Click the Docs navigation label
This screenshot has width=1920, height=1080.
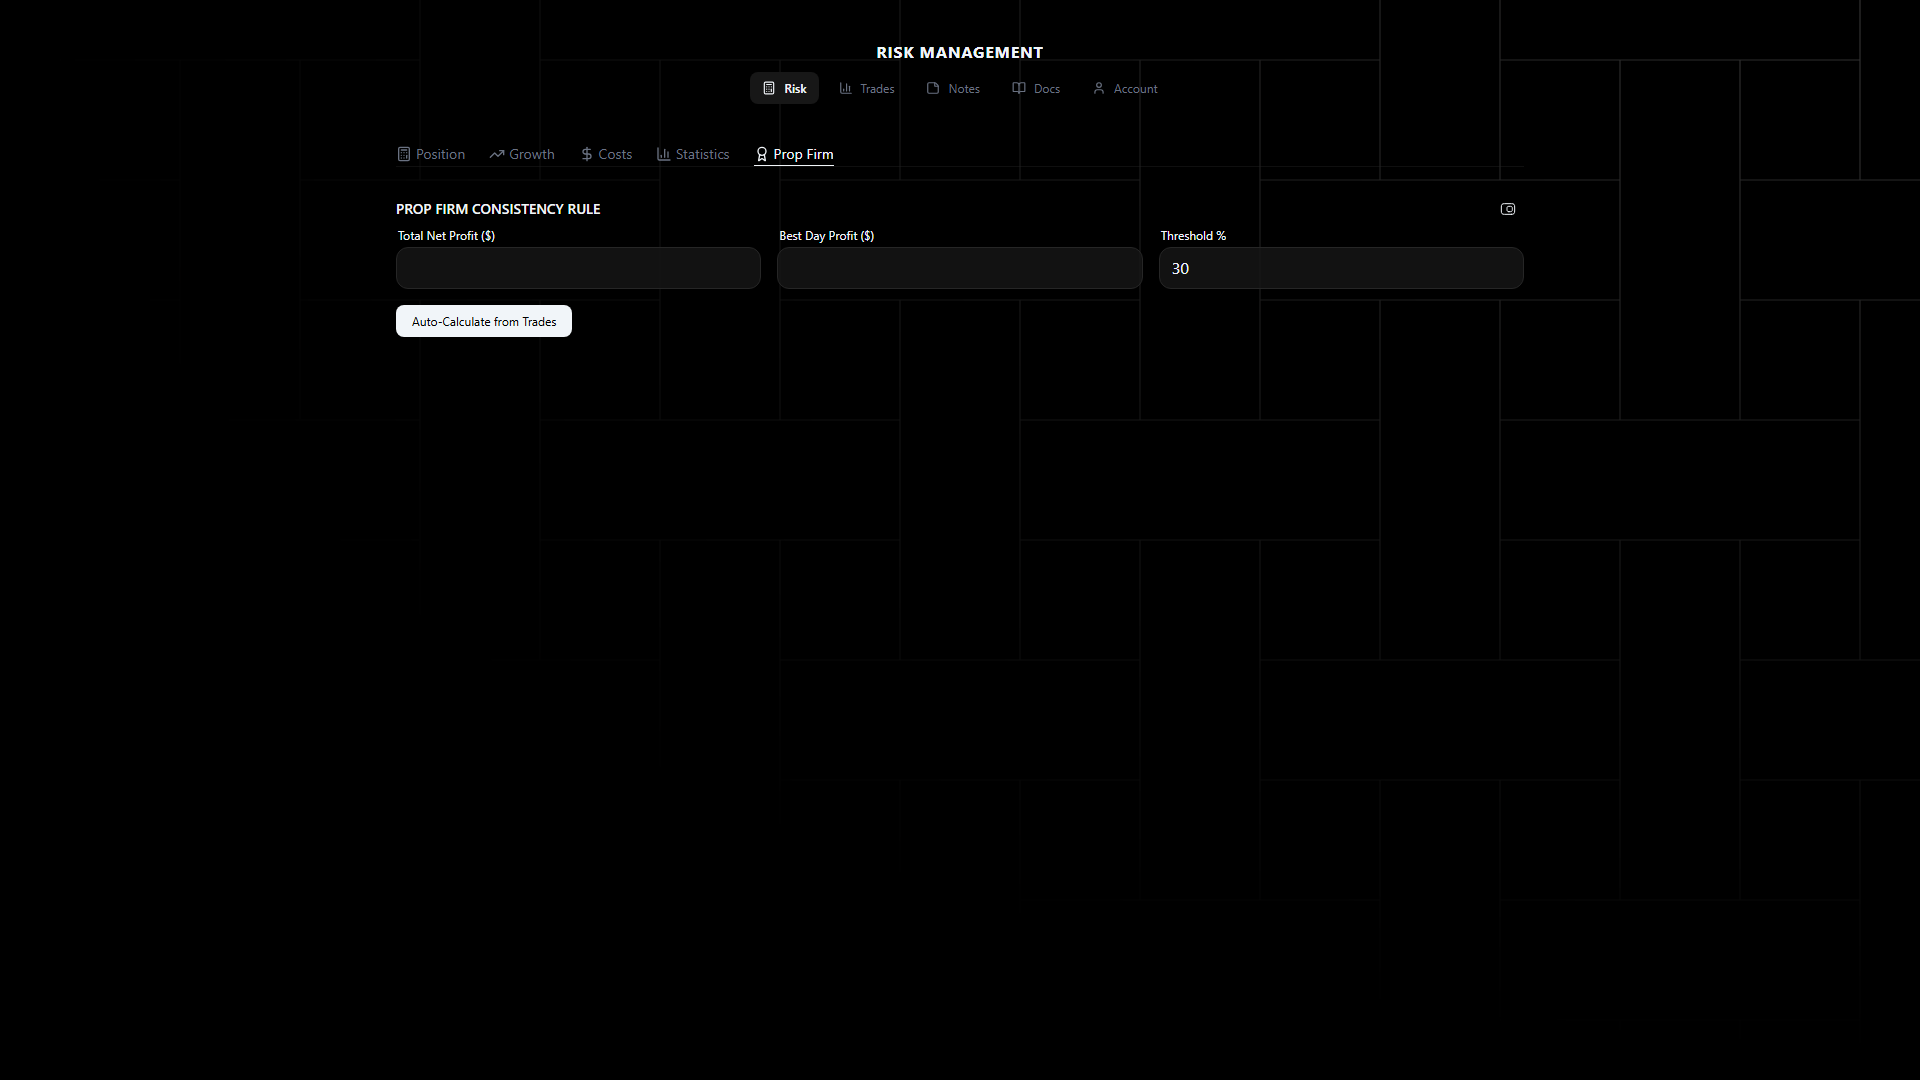(x=1046, y=89)
